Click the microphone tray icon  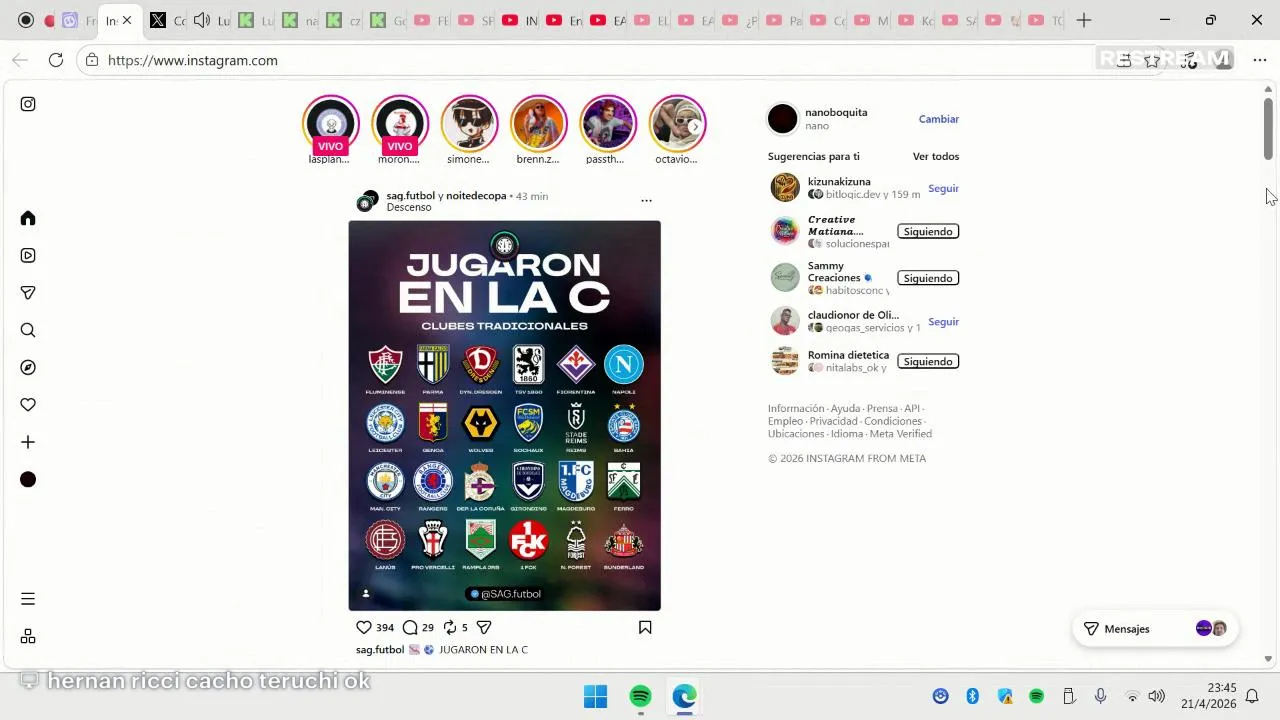pyautogui.click(x=1100, y=696)
